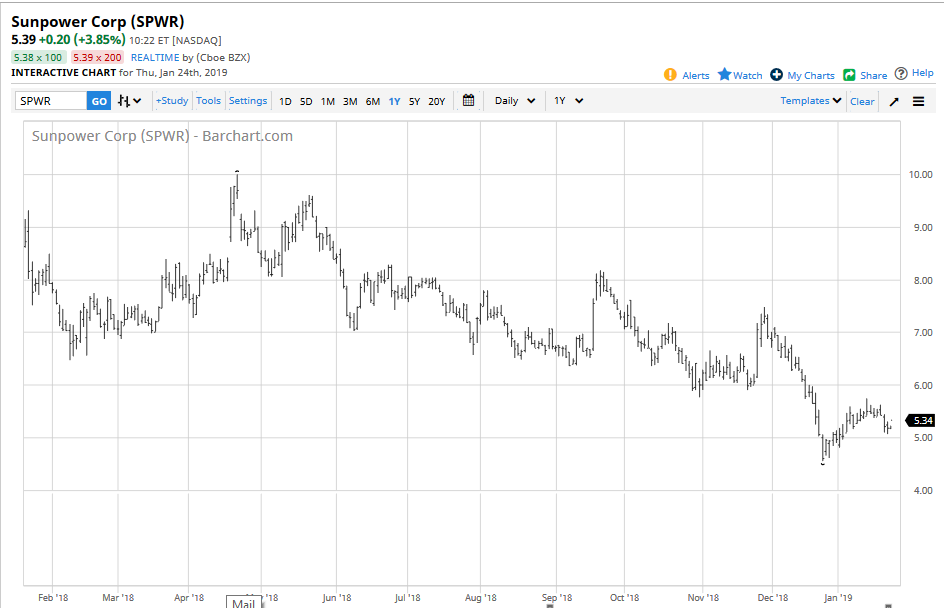Click the Watch link text
944x608 pixels.
click(748, 75)
